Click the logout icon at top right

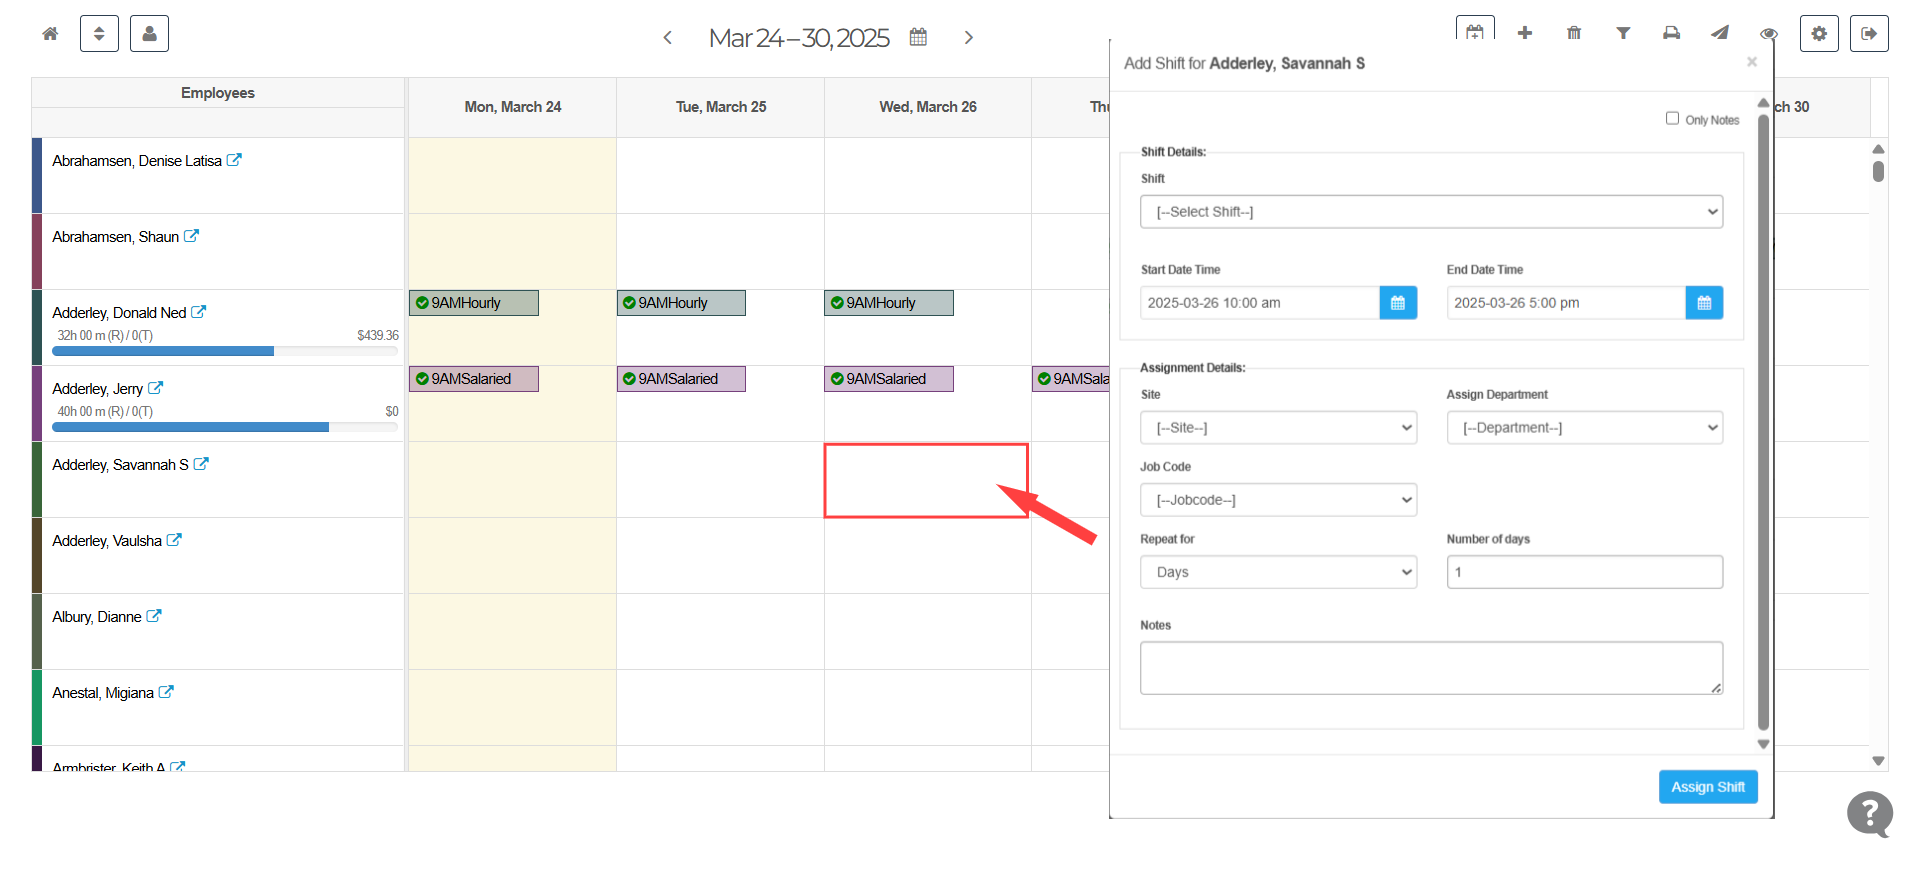1869,33
